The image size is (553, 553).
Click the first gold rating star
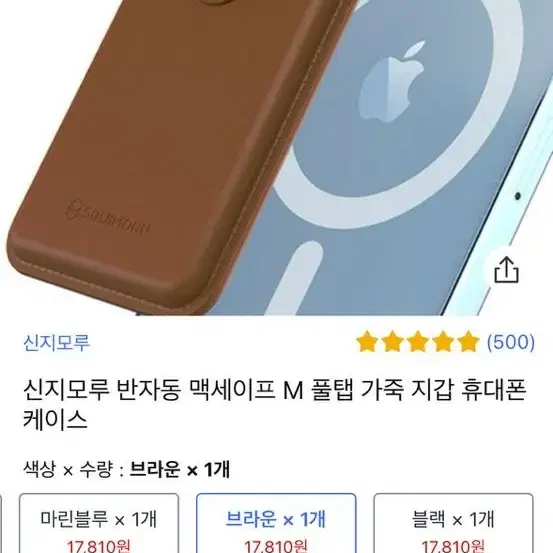click(367, 342)
